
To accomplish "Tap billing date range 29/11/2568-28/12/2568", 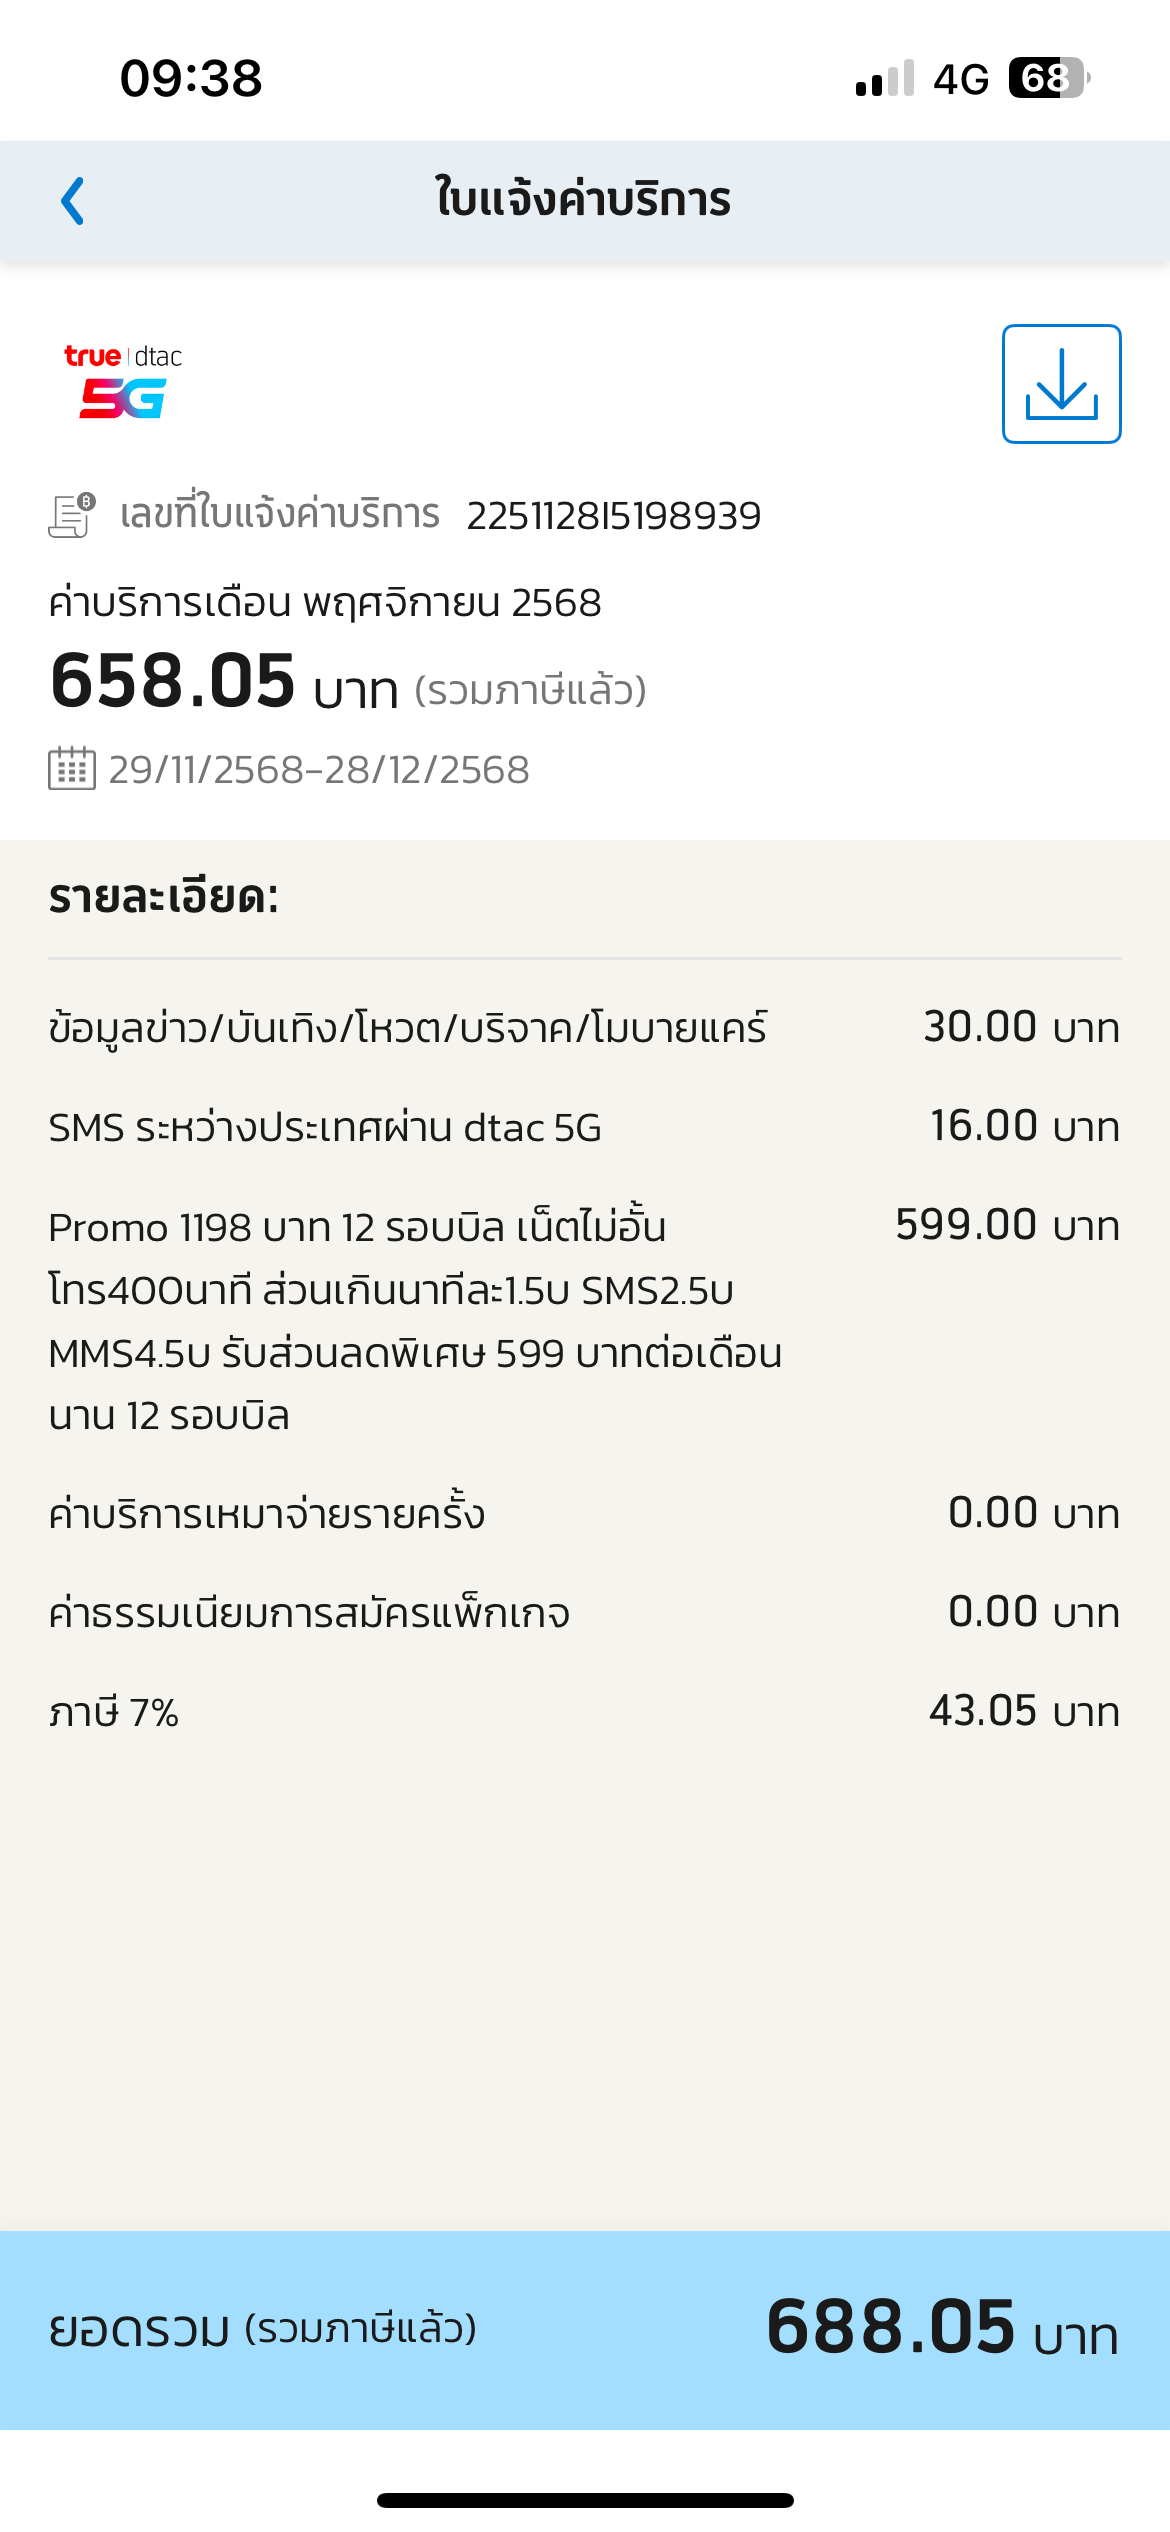I will tap(319, 770).
